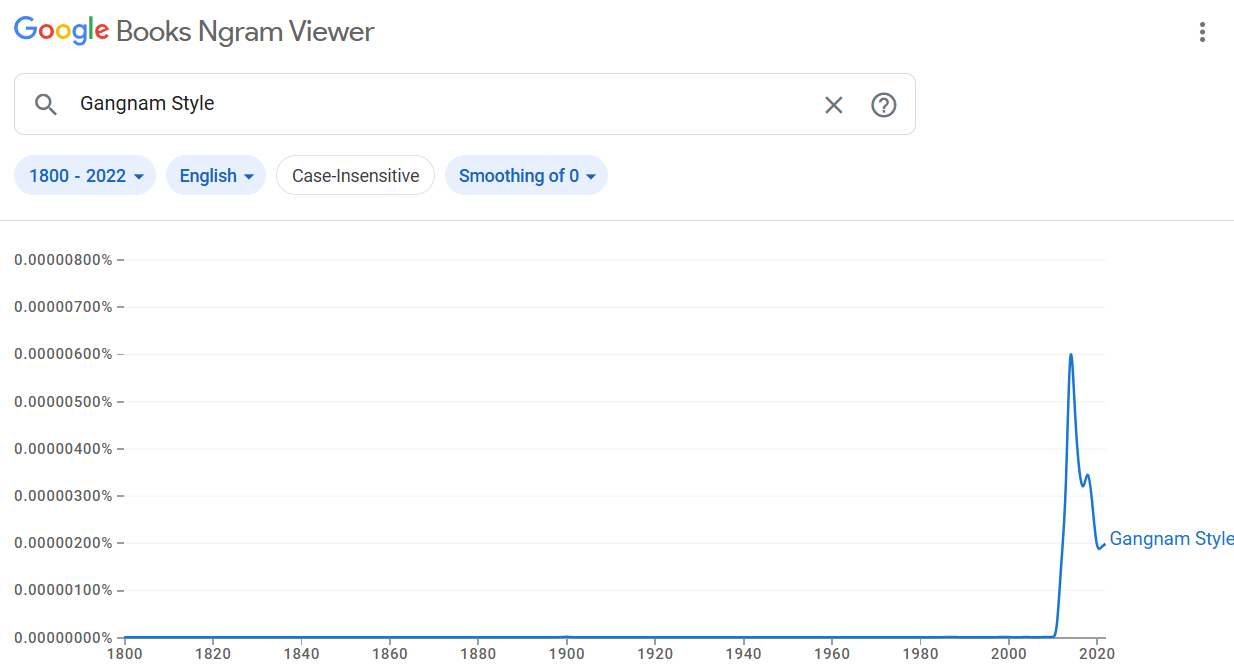Click the 1880 x-axis label
Viewport: 1234px width, 666px height.
(478, 654)
